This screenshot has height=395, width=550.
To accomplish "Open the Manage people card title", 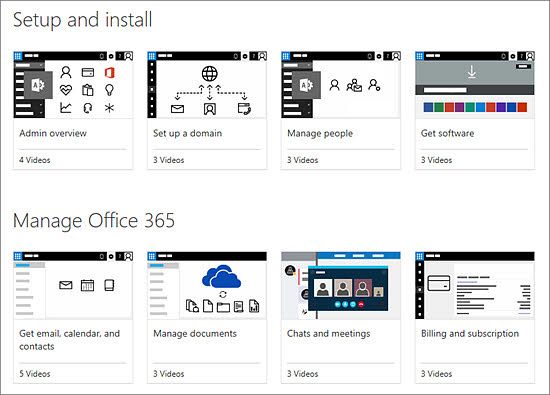I will (x=320, y=134).
